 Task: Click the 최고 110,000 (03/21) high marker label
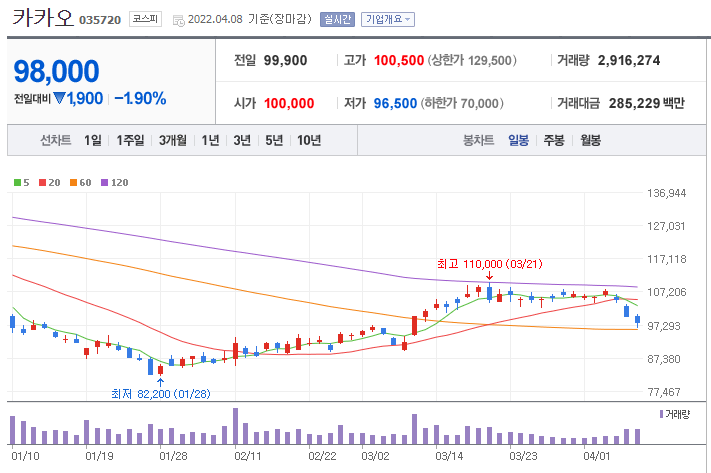click(490, 264)
